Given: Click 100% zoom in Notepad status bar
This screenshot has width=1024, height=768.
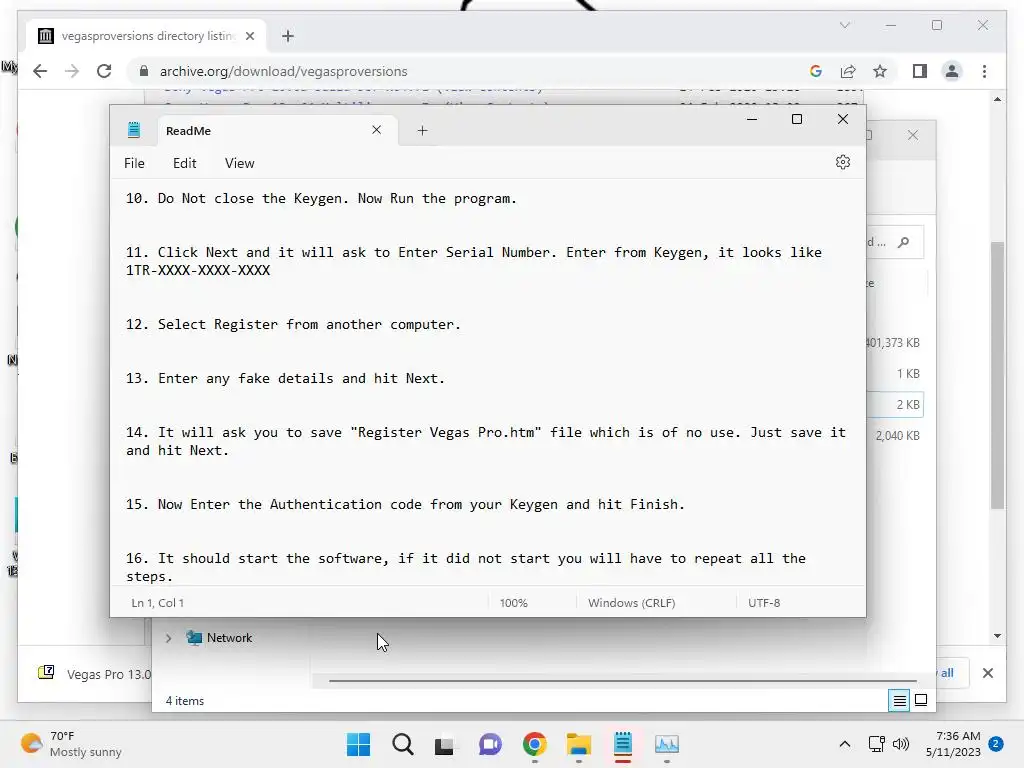Looking at the screenshot, I should coord(513,603).
